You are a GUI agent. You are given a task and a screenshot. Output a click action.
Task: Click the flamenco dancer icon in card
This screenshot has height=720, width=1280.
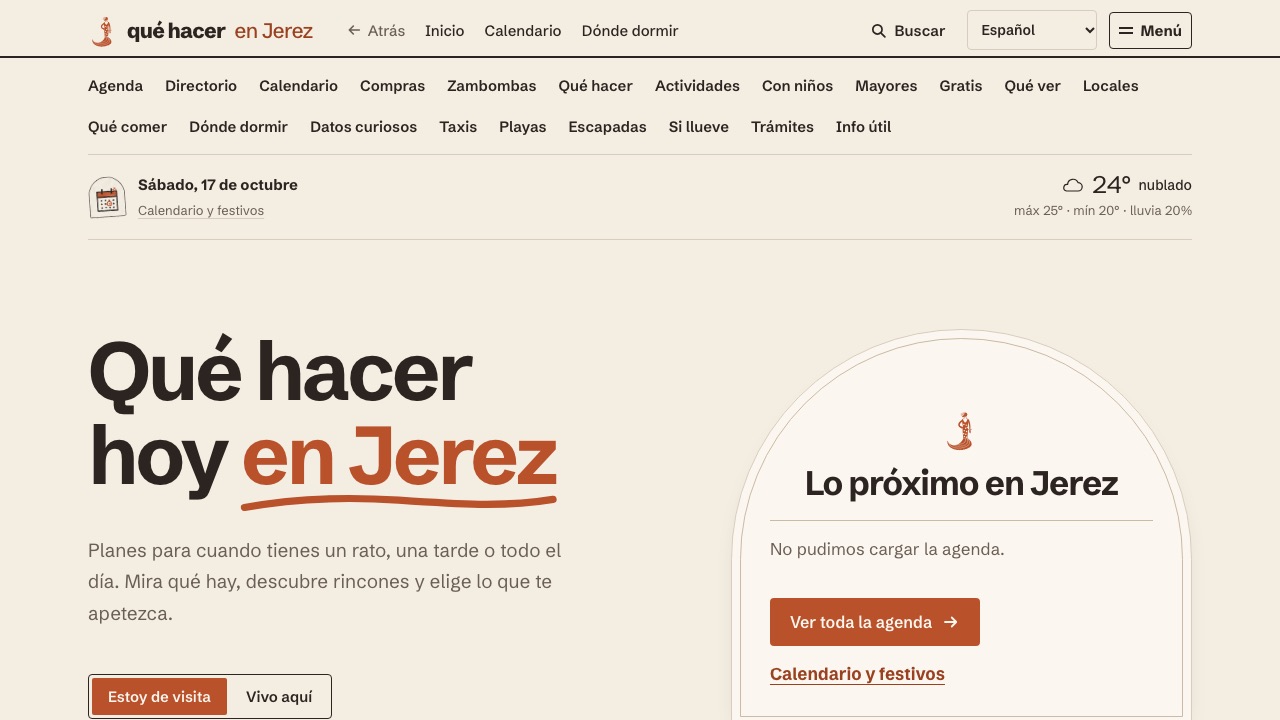(961, 431)
